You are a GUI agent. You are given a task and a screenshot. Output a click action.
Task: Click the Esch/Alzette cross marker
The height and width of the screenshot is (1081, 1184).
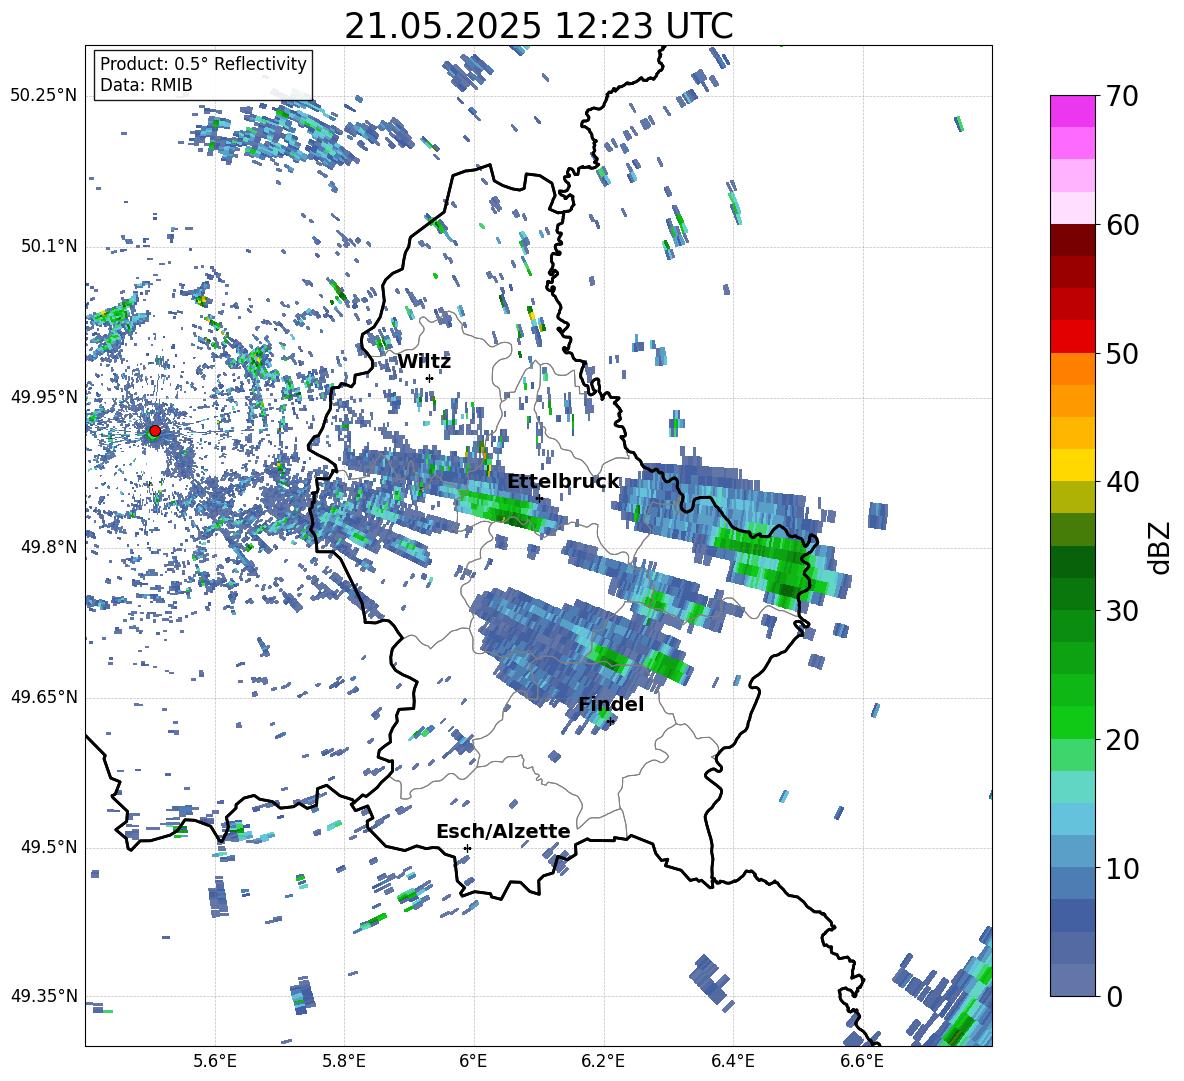(x=467, y=848)
